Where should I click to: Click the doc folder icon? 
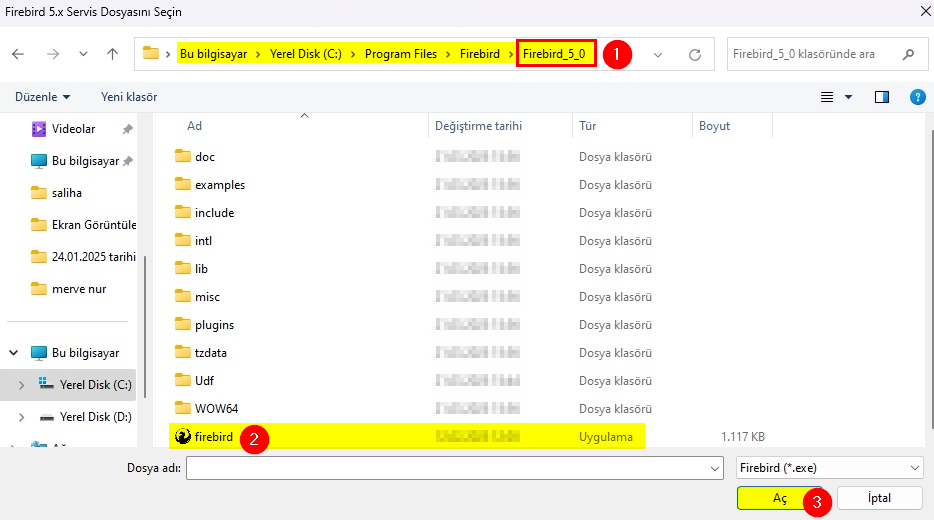pos(183,156)
